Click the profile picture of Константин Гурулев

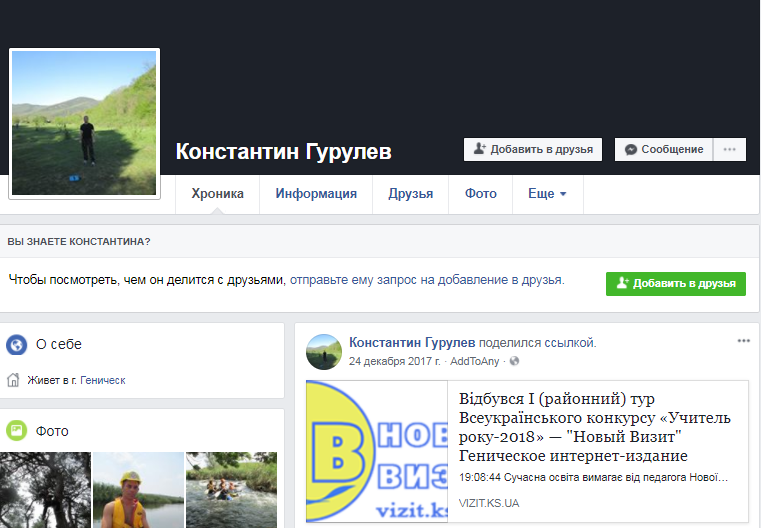point(84,123)
